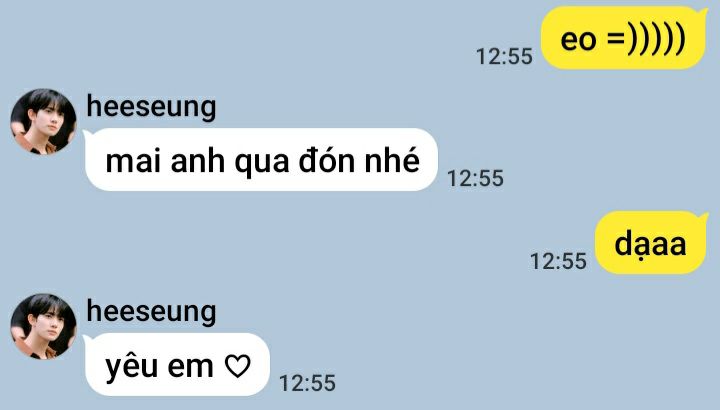Tap the word "yêu" in last message
This screenshot has width=720, height=410.
coord(131,368)
